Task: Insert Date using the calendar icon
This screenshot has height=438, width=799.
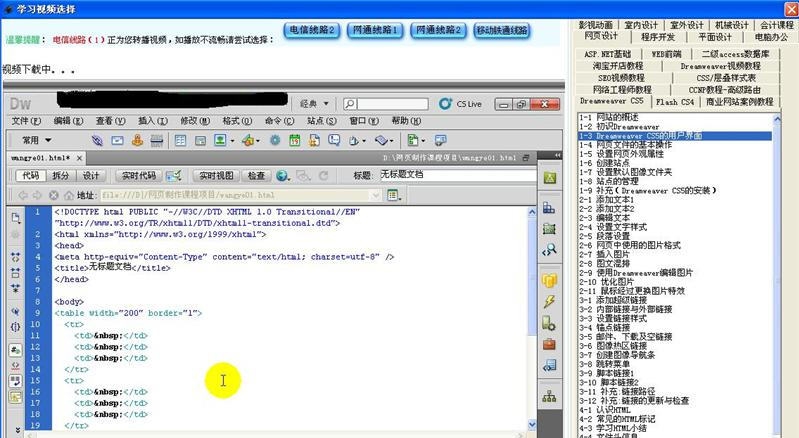Action: coord(295,140)
